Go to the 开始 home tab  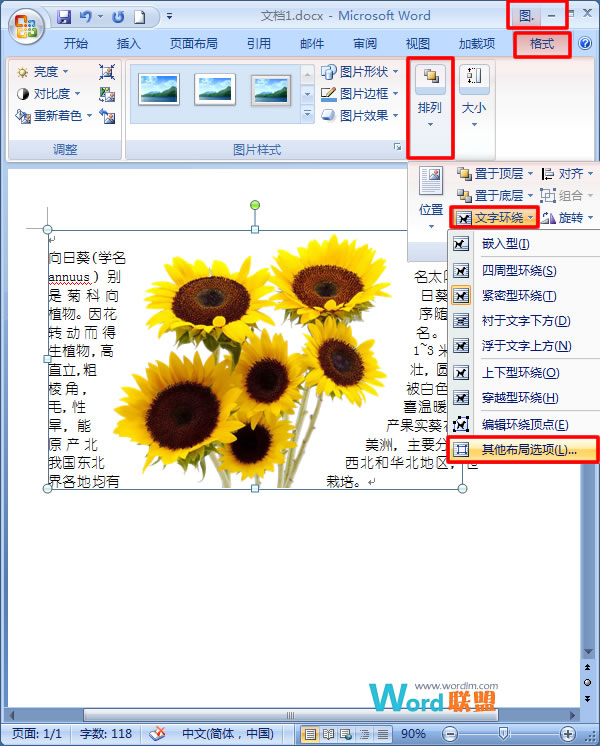pos(76,44)
